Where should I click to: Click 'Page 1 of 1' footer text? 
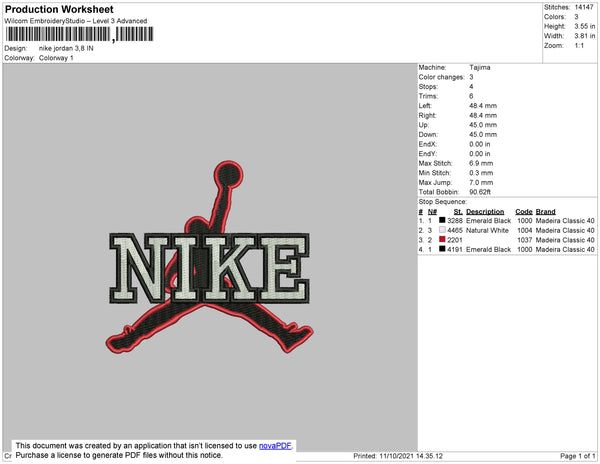577,456
